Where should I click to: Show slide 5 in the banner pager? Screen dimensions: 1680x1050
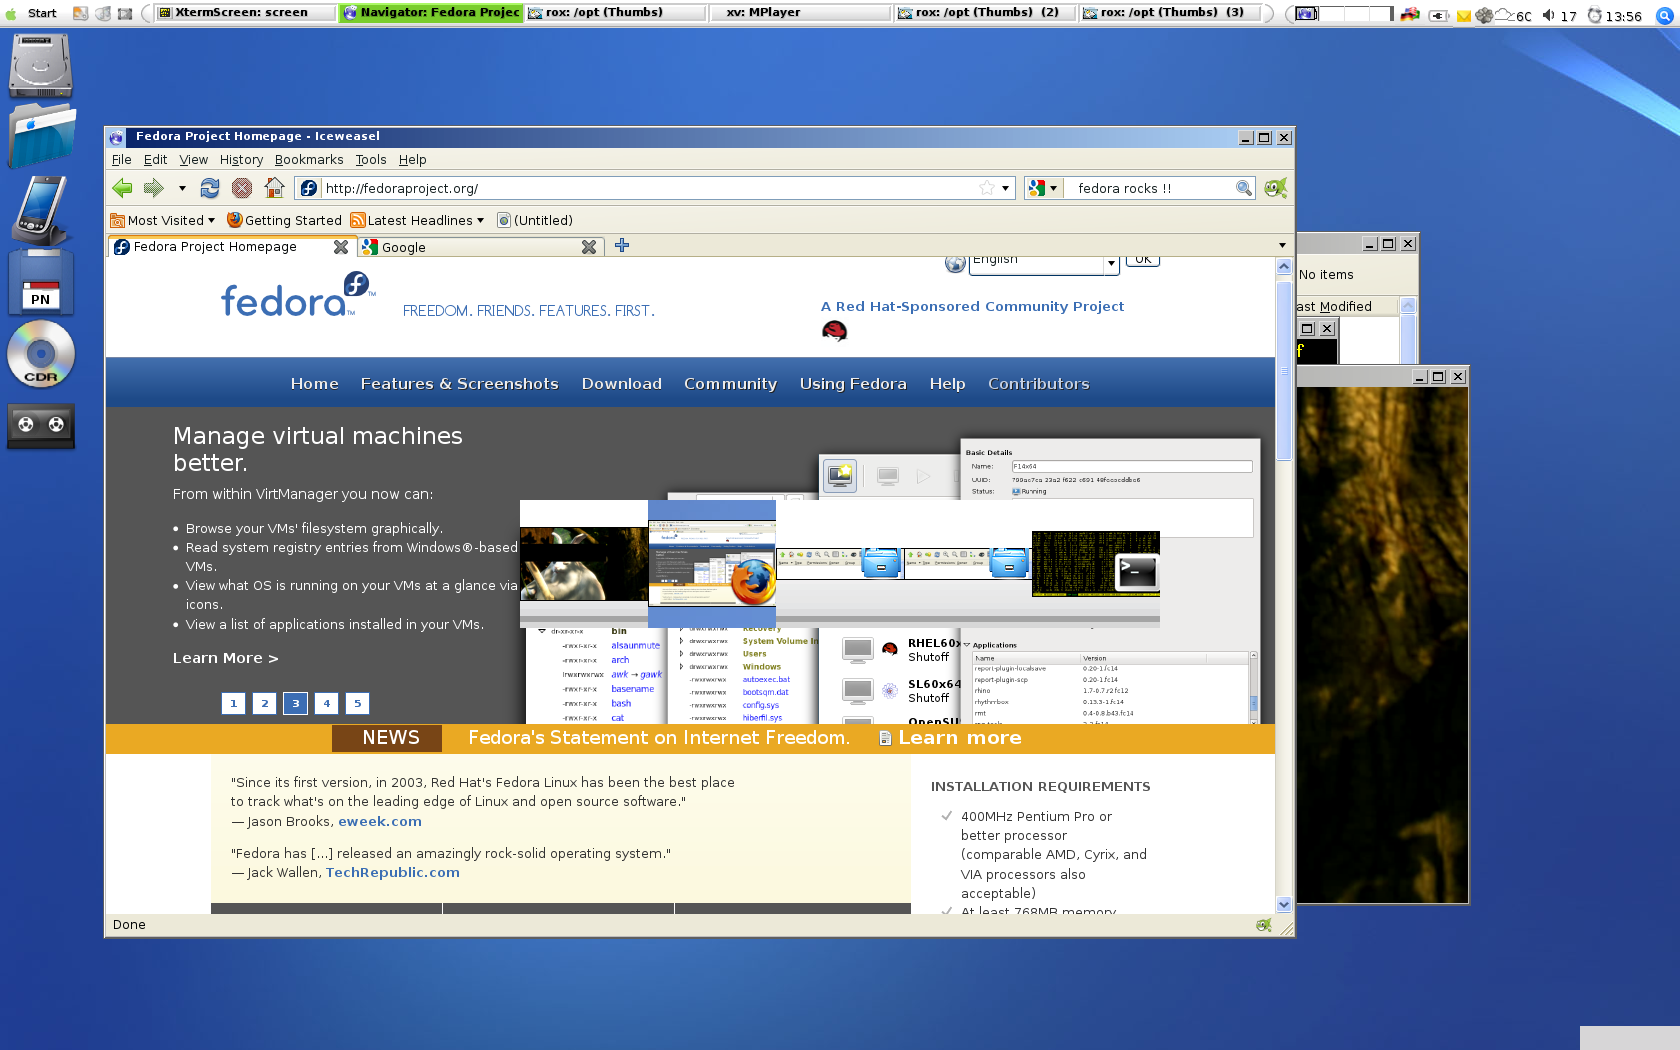[x=357, y=703]
